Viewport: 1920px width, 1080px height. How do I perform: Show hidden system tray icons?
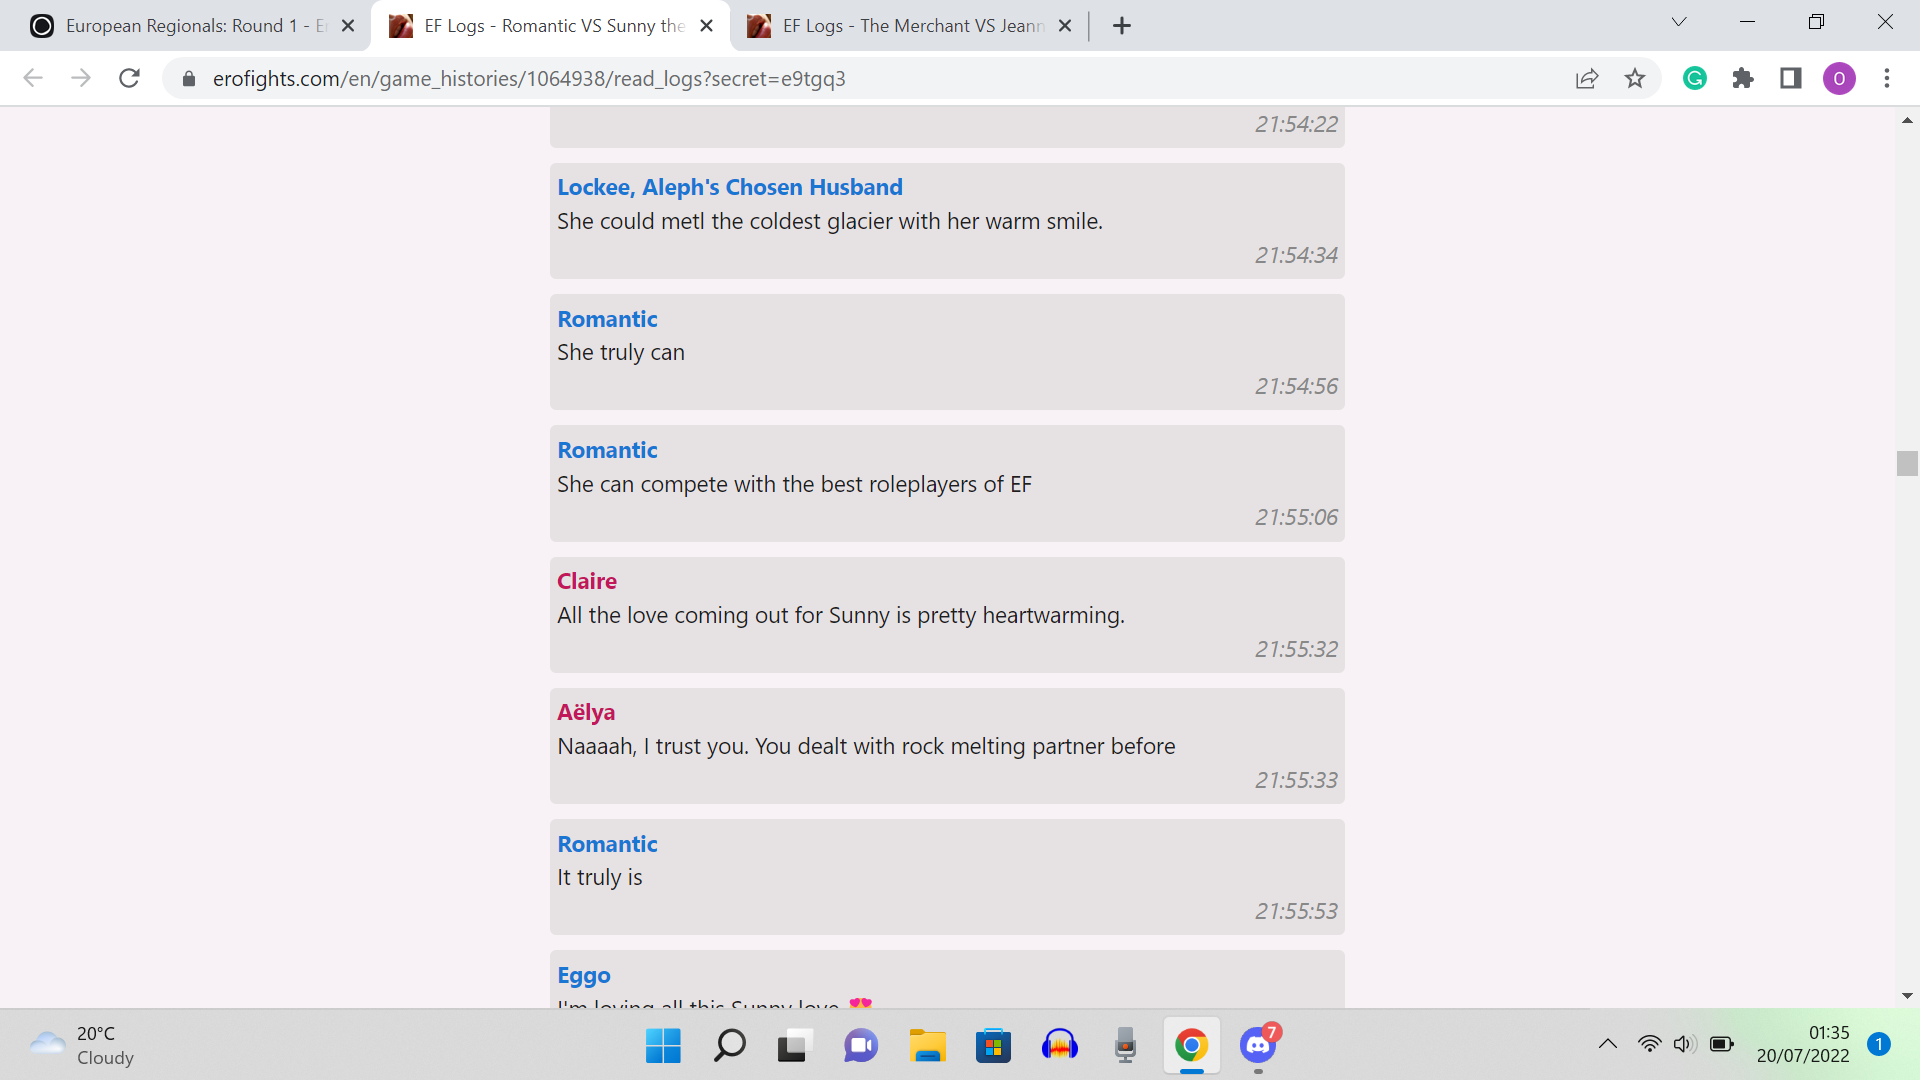tap(1607, 1044)
